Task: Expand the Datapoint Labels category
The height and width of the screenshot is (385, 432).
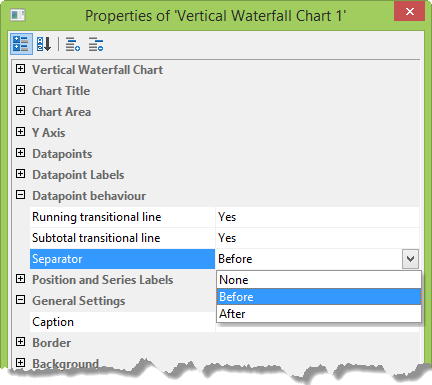Action: 20,174
